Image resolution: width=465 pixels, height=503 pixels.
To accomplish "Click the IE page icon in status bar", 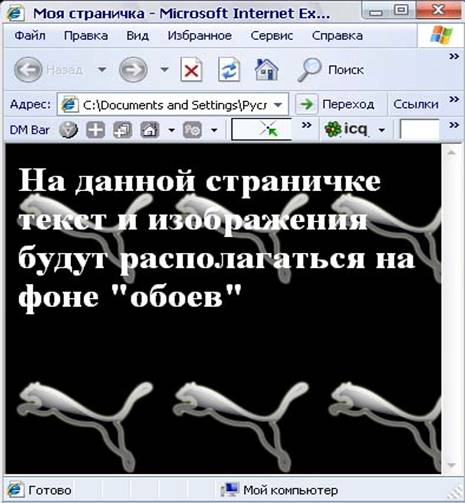I will coord(15,490).
